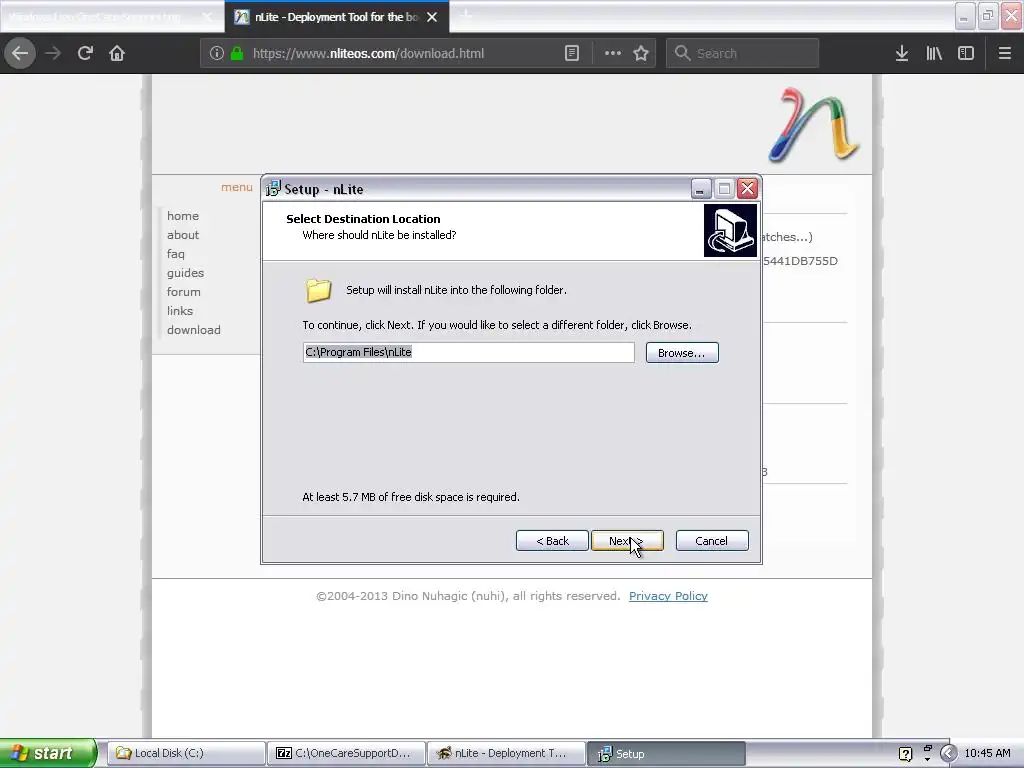The height and width of the screenshot is (768, 1024).
Task: Expand hidden tray icons arrow
Action: tap(948, 754)
